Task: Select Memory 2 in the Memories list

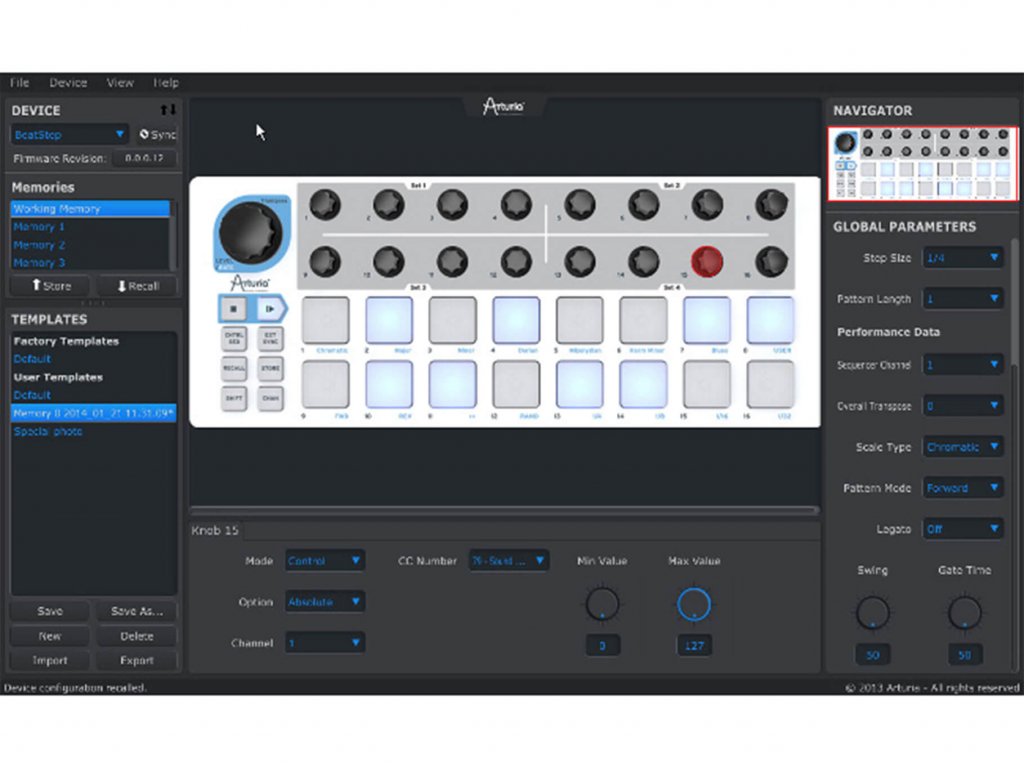Action: pos(40,245)
